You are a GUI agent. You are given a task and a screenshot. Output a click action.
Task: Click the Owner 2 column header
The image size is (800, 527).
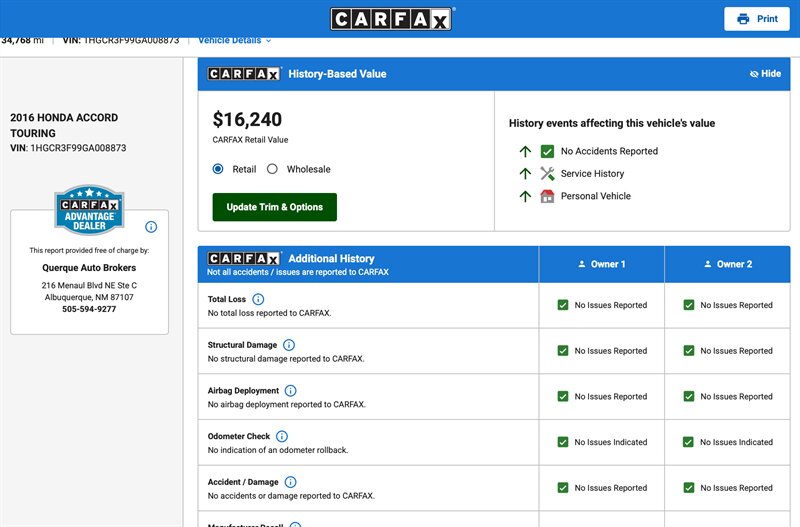point(728,264)
